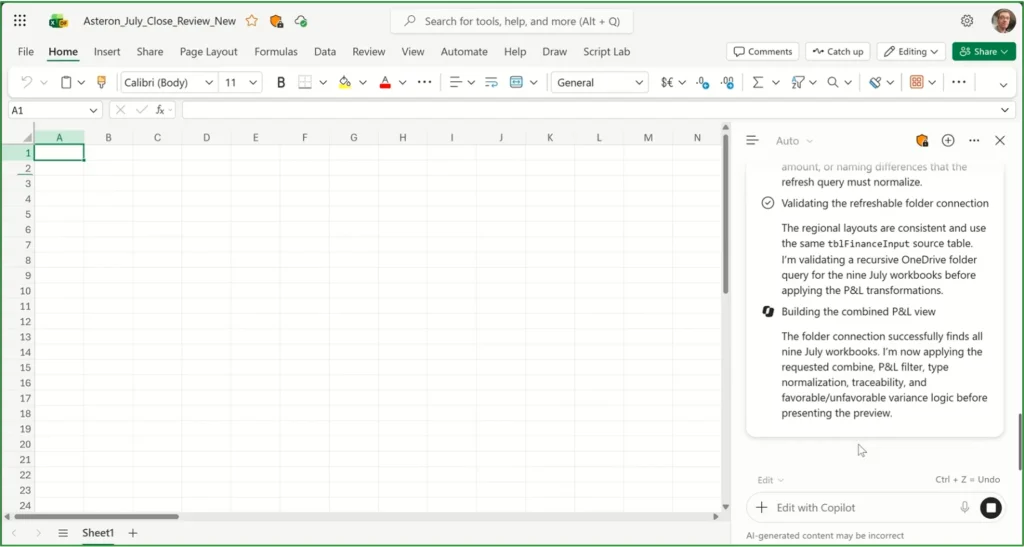Switch to the Automate tab

464,52
